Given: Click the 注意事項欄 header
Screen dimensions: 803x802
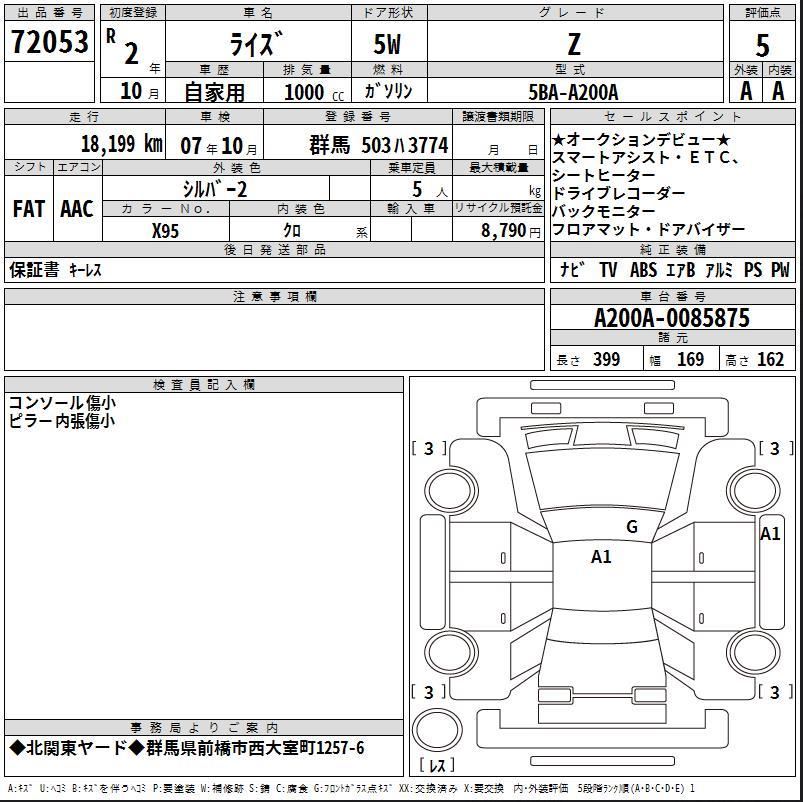Looking at the screenshot, I should [x=275, y=297].
